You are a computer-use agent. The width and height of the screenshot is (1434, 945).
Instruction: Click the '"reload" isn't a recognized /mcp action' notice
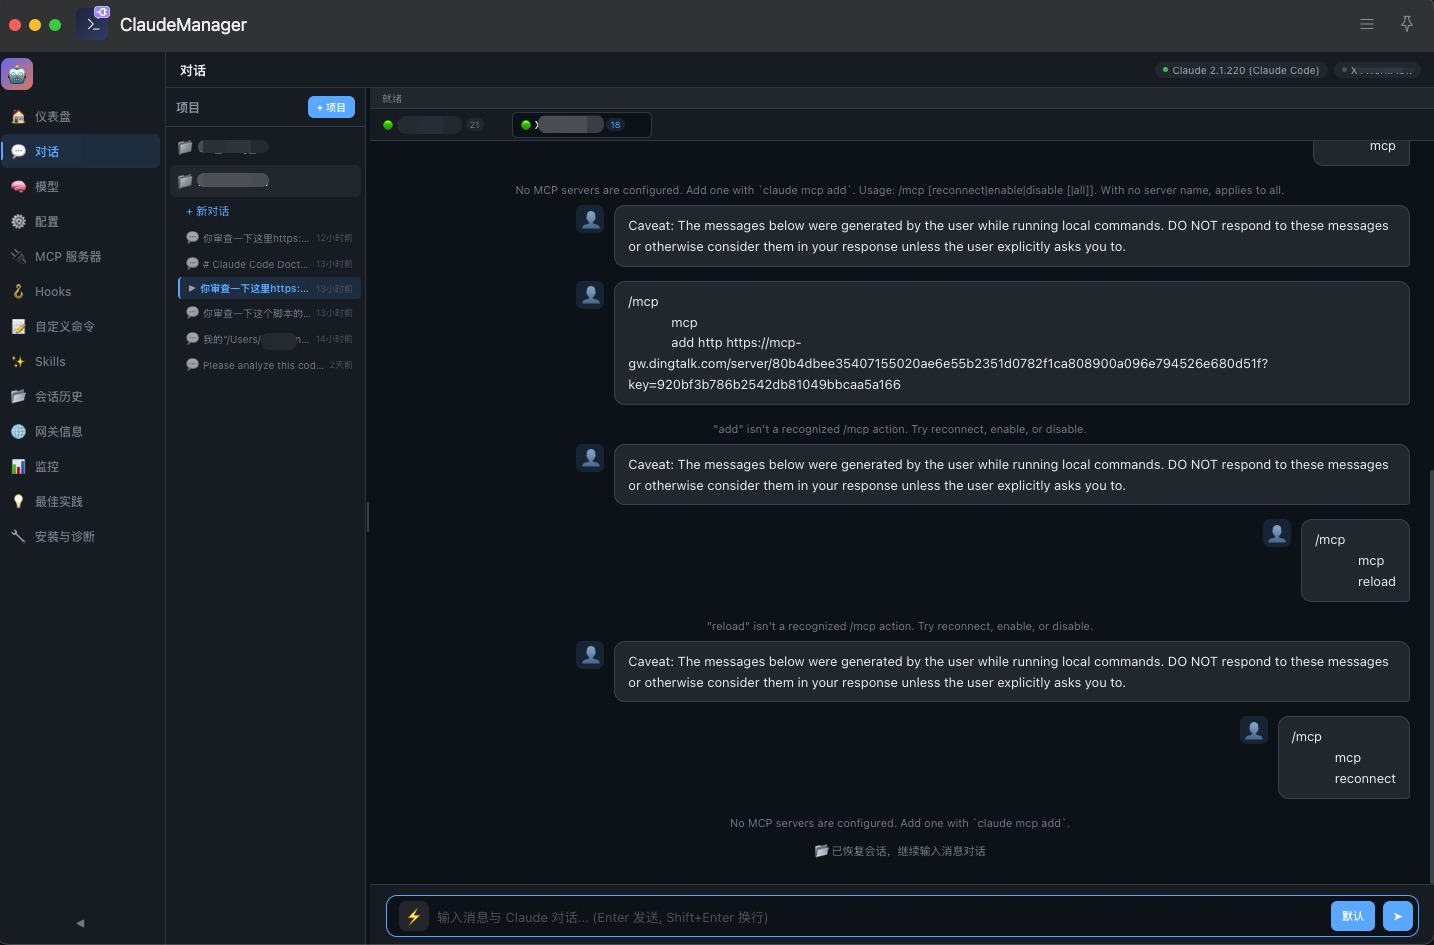900,626
